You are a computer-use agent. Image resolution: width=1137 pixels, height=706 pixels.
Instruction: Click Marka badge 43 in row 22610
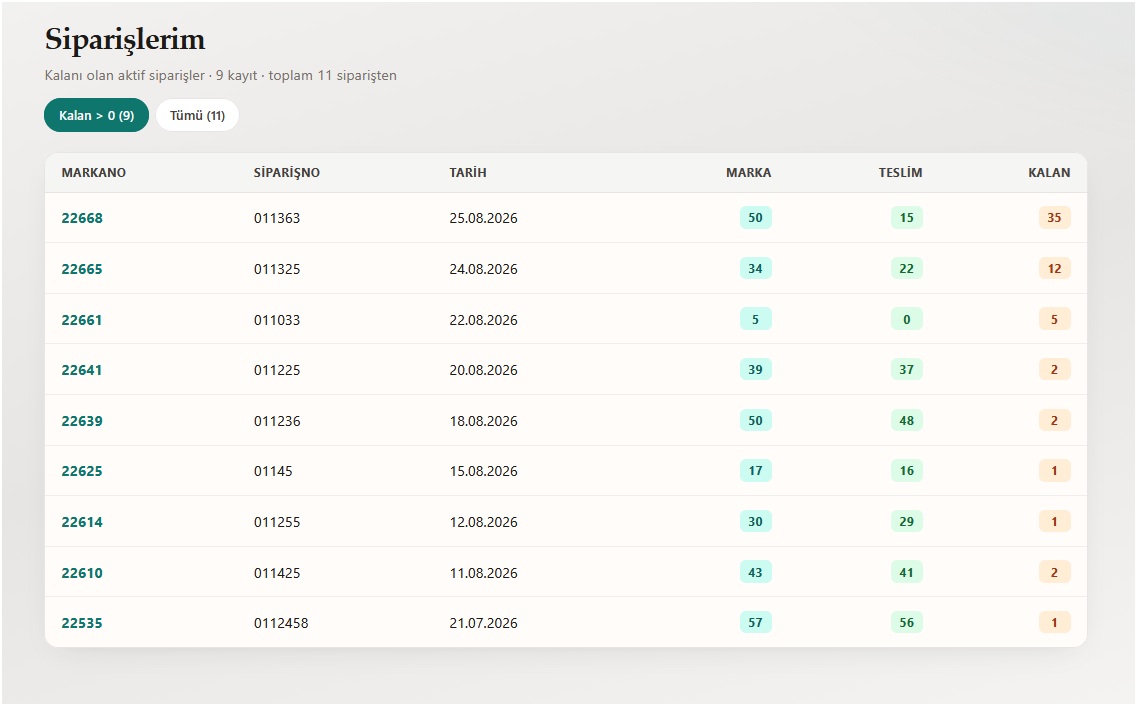pyautogui.click(x=756, y=572)
